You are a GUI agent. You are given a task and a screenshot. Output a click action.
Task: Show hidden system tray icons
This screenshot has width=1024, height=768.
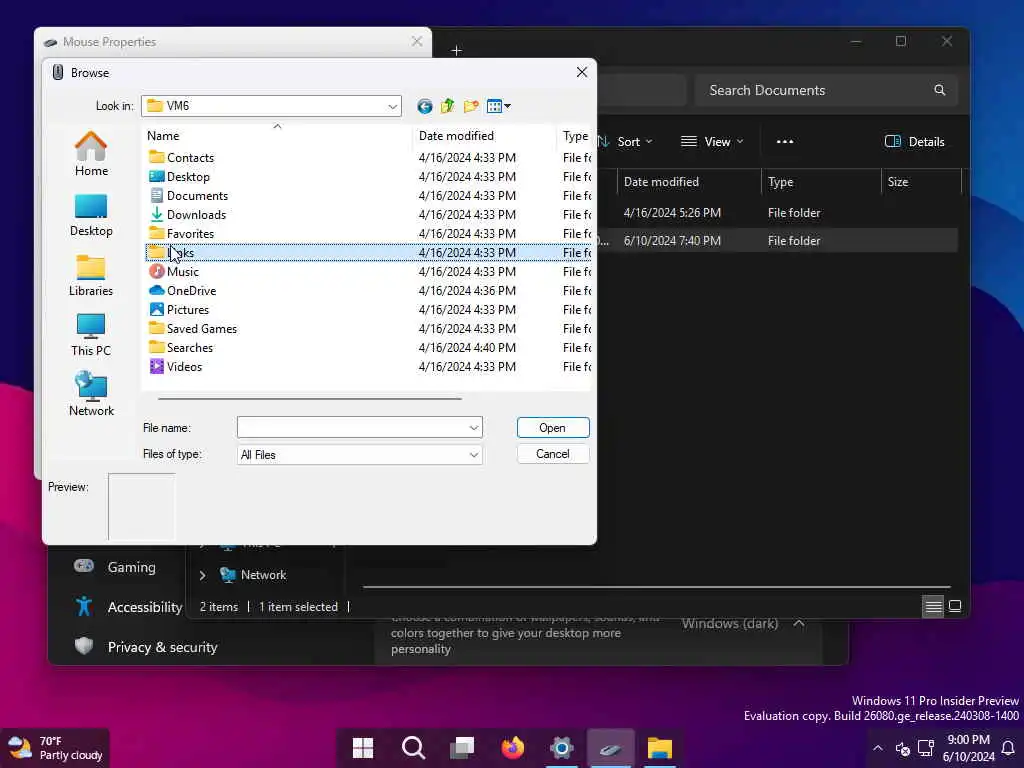coord(878,748)
